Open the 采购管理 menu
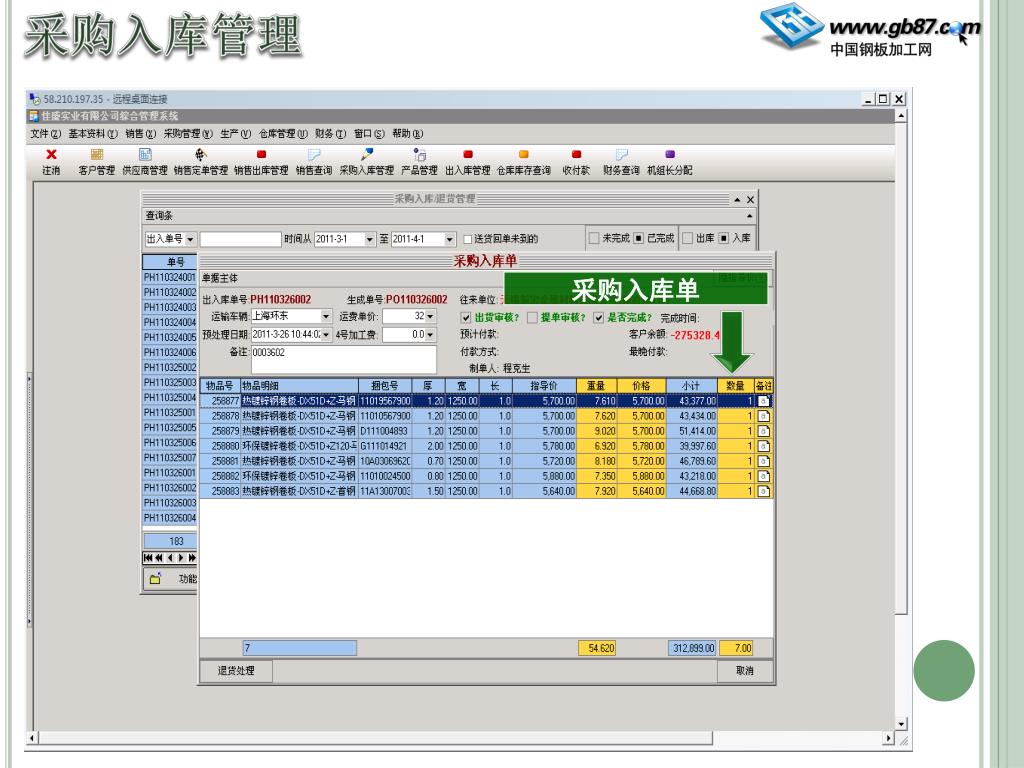This screenshot has height=768, width=1024. (x=188, y=134)
